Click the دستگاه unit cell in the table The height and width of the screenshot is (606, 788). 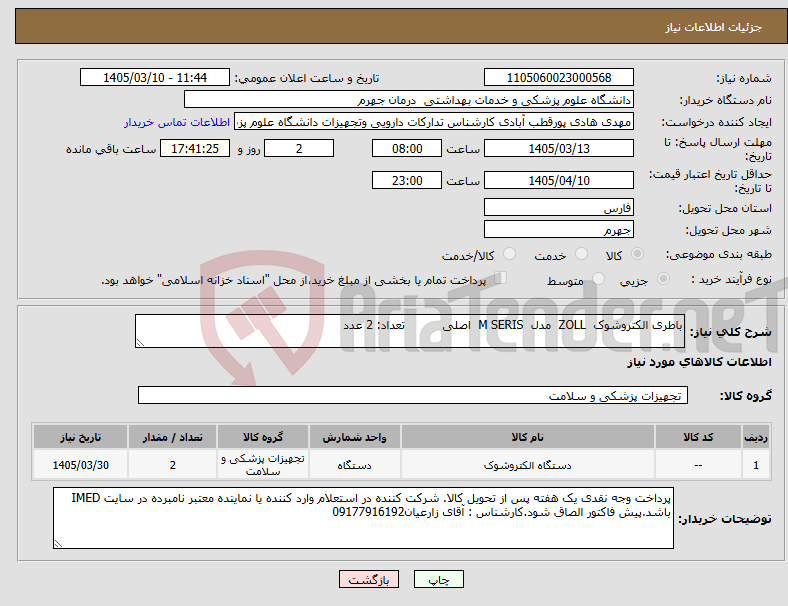354,465
